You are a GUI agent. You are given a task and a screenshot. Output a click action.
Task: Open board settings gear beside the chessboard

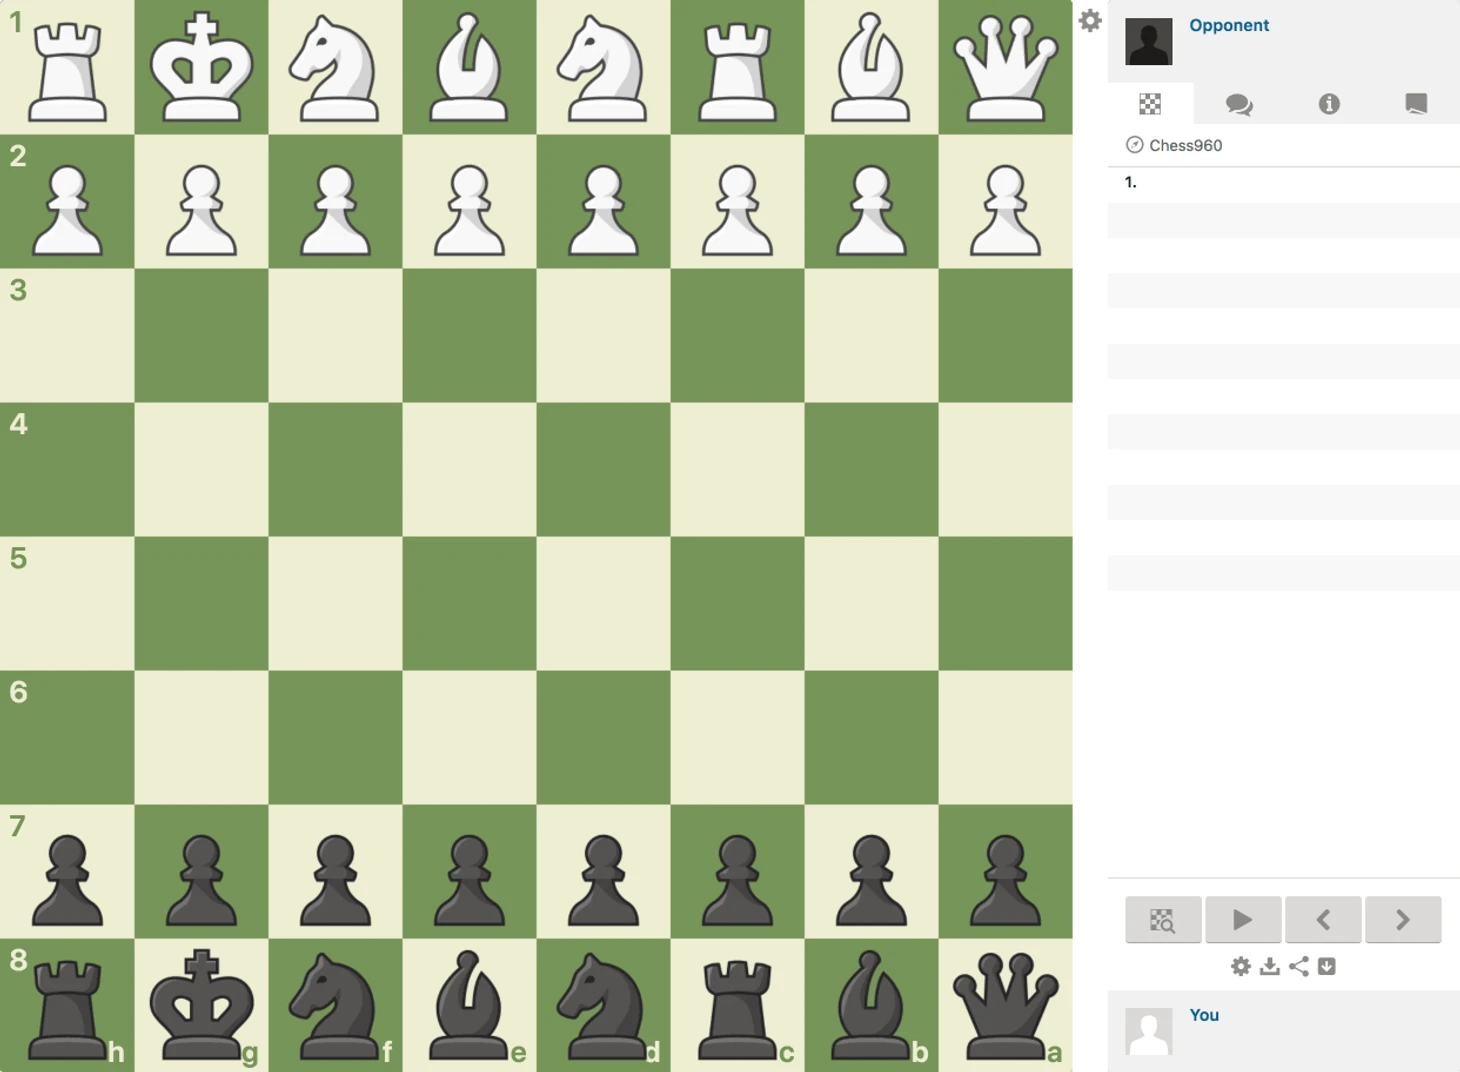1090,20
